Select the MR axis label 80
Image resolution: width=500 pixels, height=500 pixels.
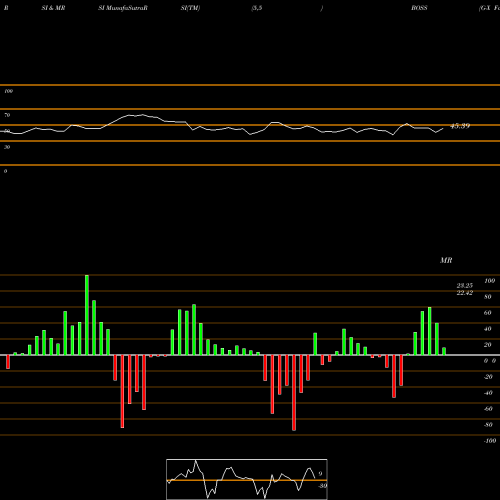tap(488, 297)
